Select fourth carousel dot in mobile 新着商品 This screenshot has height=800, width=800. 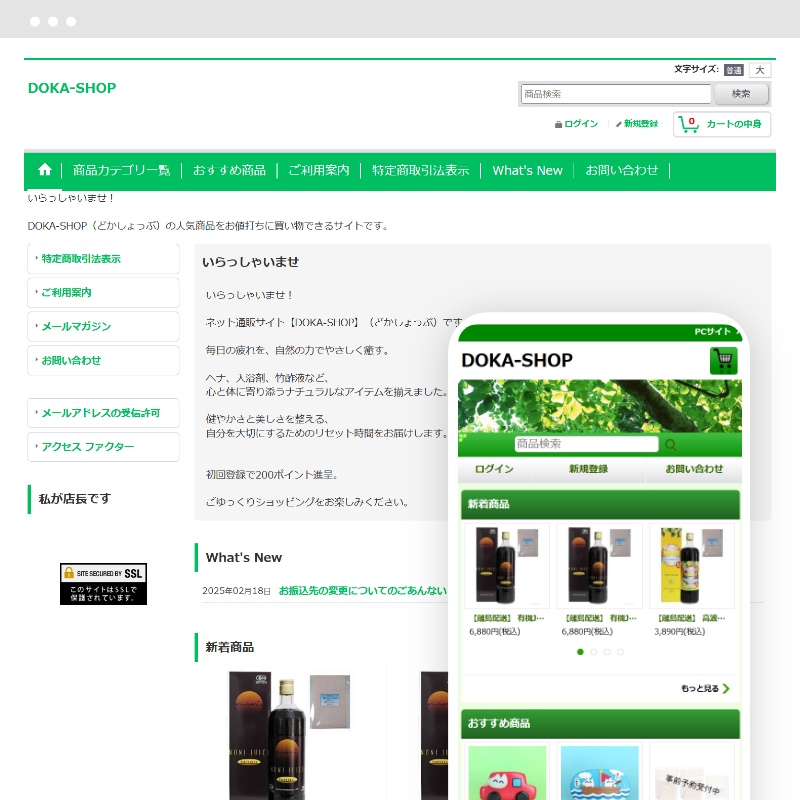(x=620, y=652)
